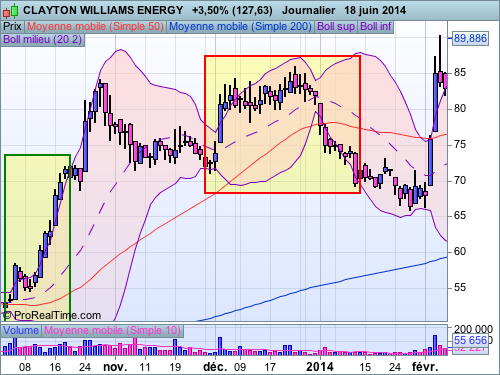Open the Moyenne mobile (Simple 50) label
Image resolution: width=500 pixels, height=375 pixels.
[95, 26]
